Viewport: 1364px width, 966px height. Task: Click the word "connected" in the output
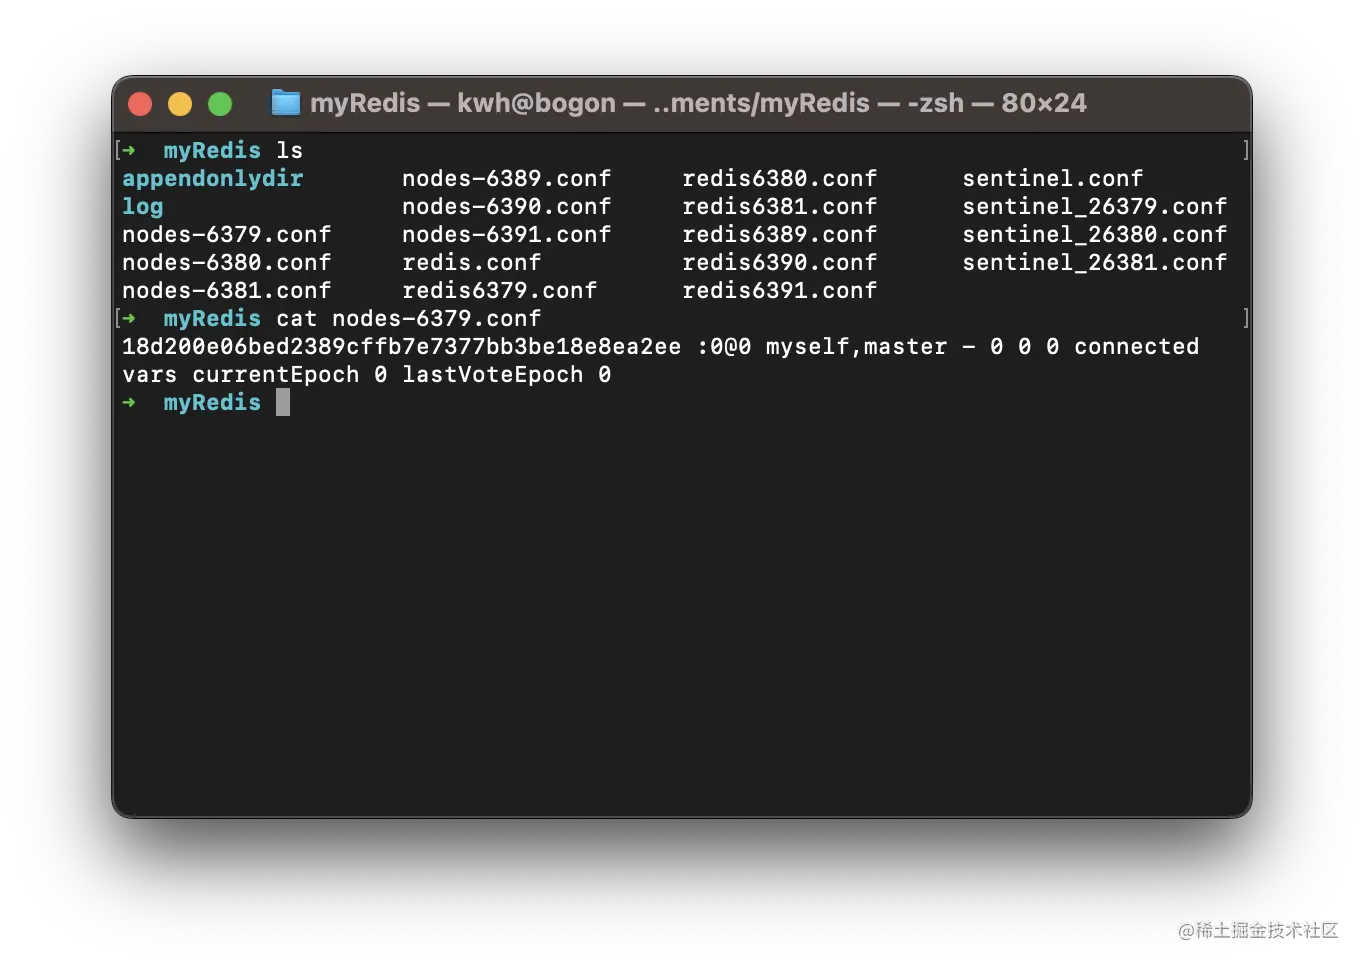coord(1136,347)
